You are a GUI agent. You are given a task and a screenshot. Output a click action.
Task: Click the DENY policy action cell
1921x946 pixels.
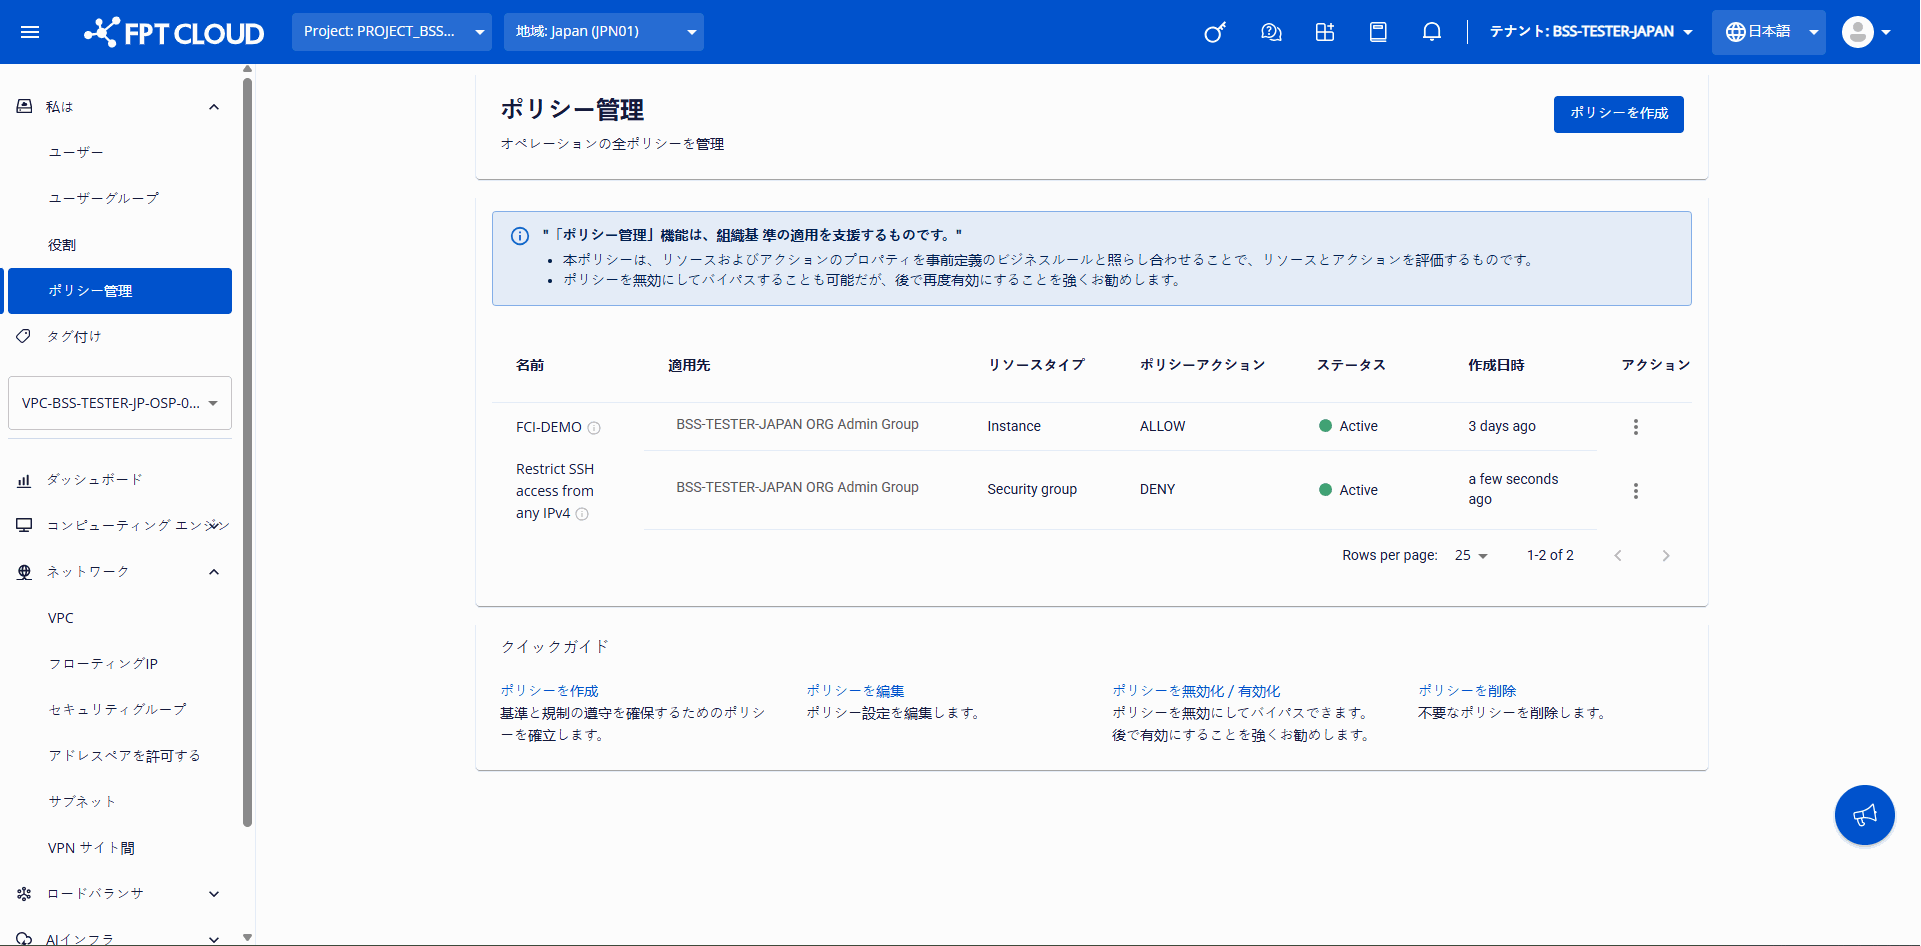tap(1157, 489)
